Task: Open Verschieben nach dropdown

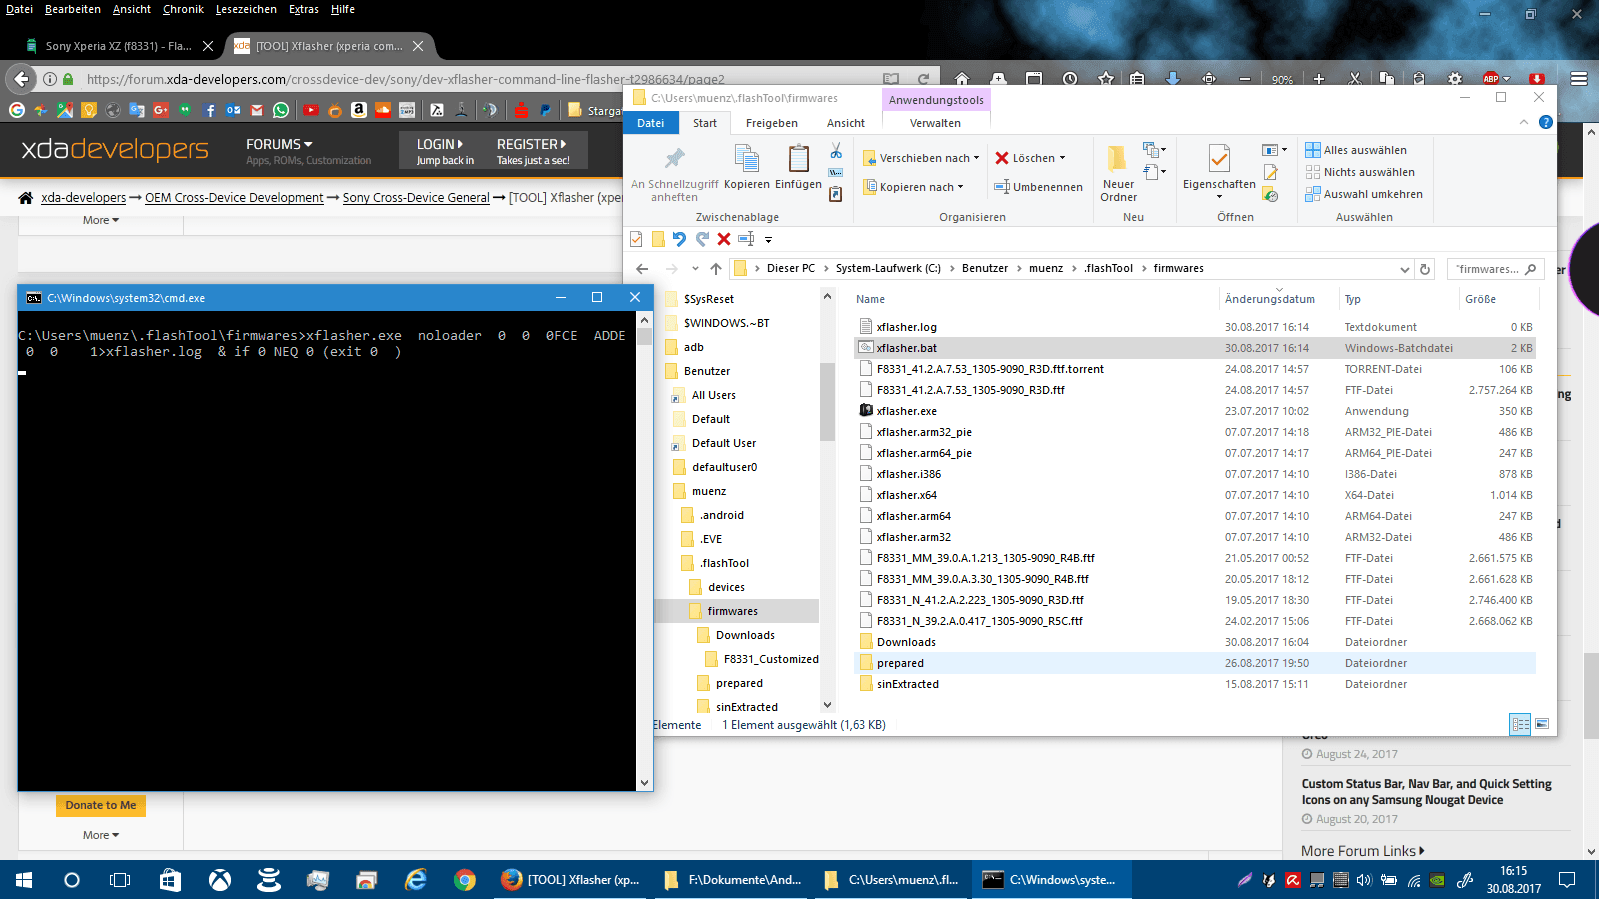Action: (920, 158)
